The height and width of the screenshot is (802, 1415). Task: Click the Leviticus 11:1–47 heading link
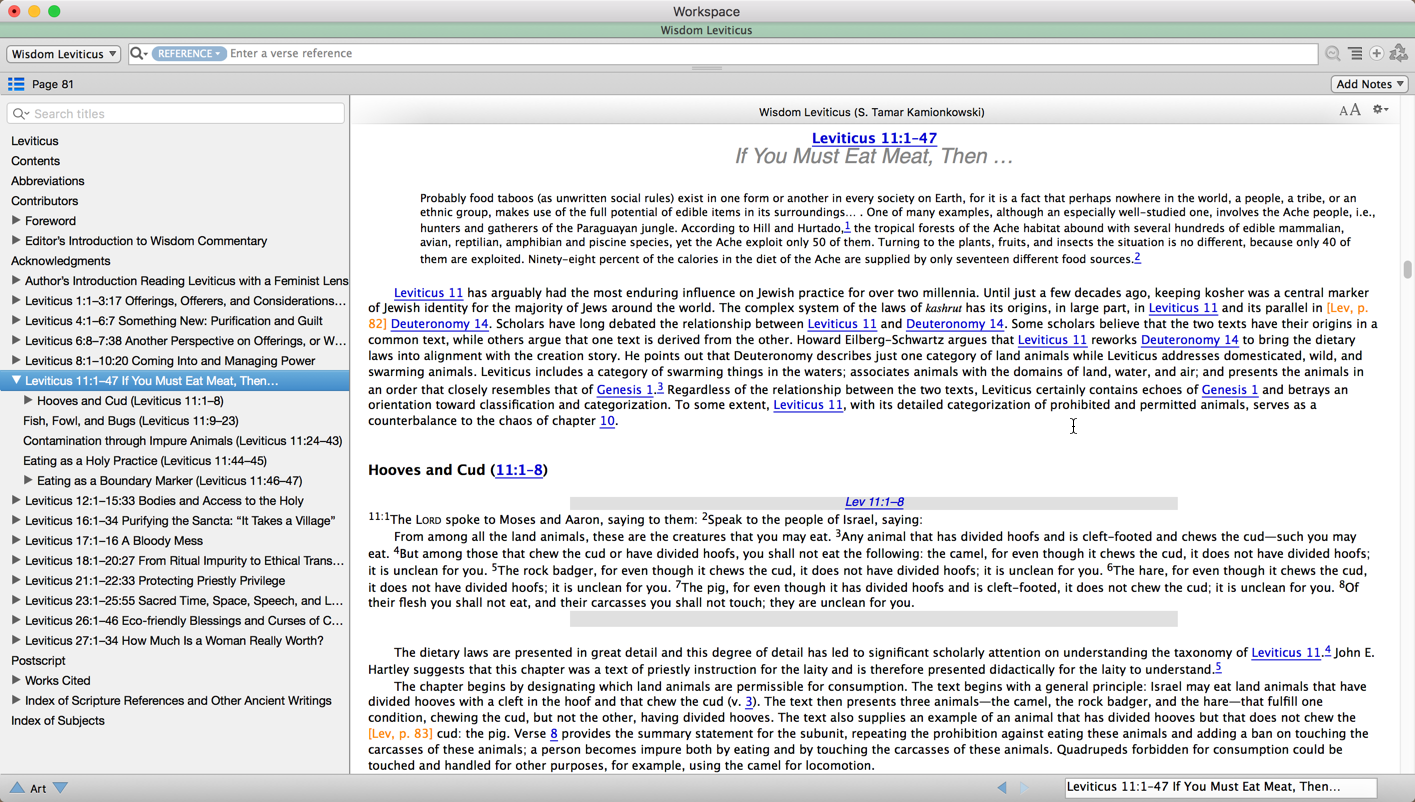(874, 138)
